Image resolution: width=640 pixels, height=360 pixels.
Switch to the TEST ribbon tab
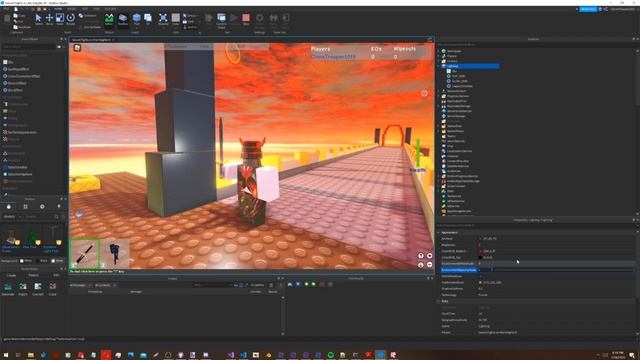tap(84, 9)
